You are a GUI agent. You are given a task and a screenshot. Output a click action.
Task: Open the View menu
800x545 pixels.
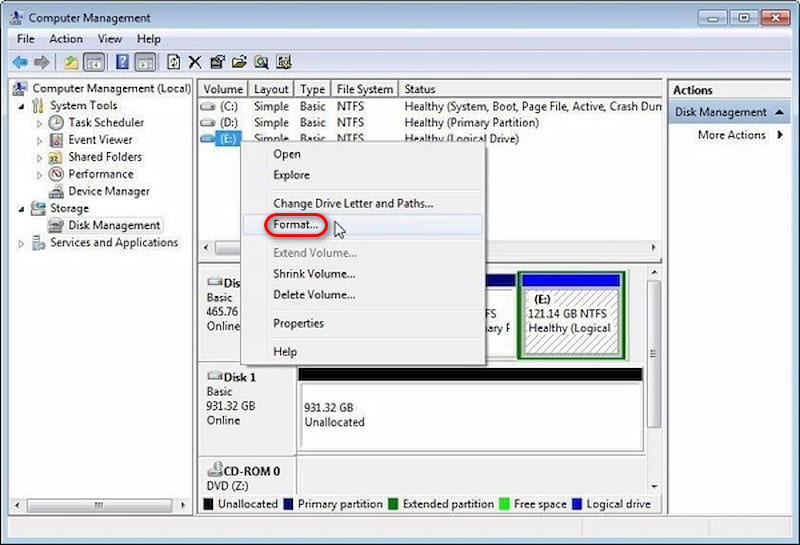pyautogui.click(x=110, y=39)
